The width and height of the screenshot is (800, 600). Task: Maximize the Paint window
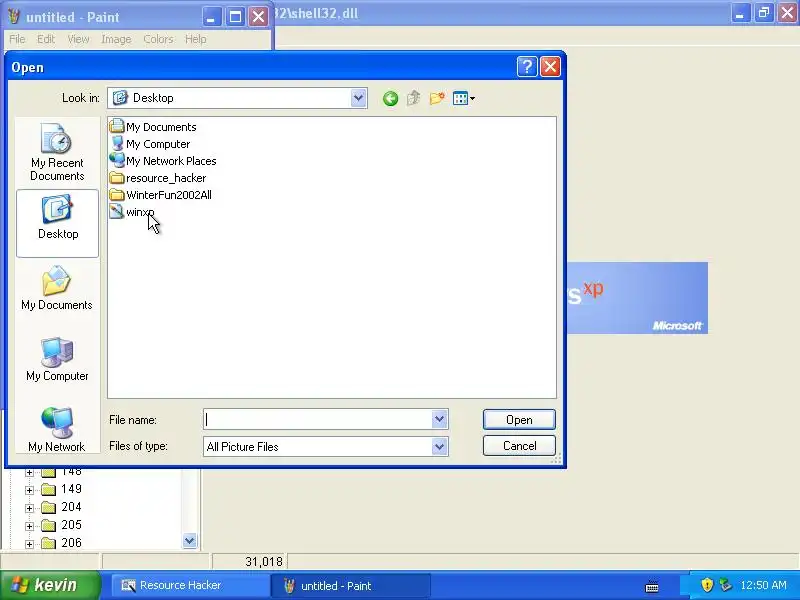pos(235,17)
